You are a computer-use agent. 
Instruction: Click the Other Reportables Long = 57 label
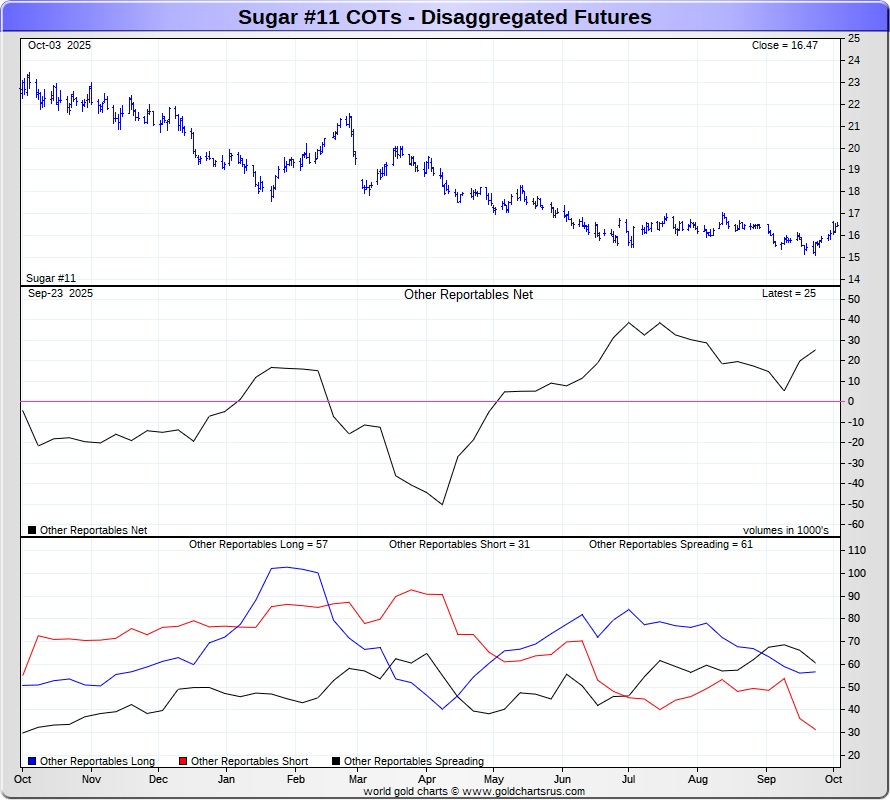click(258, 544)
